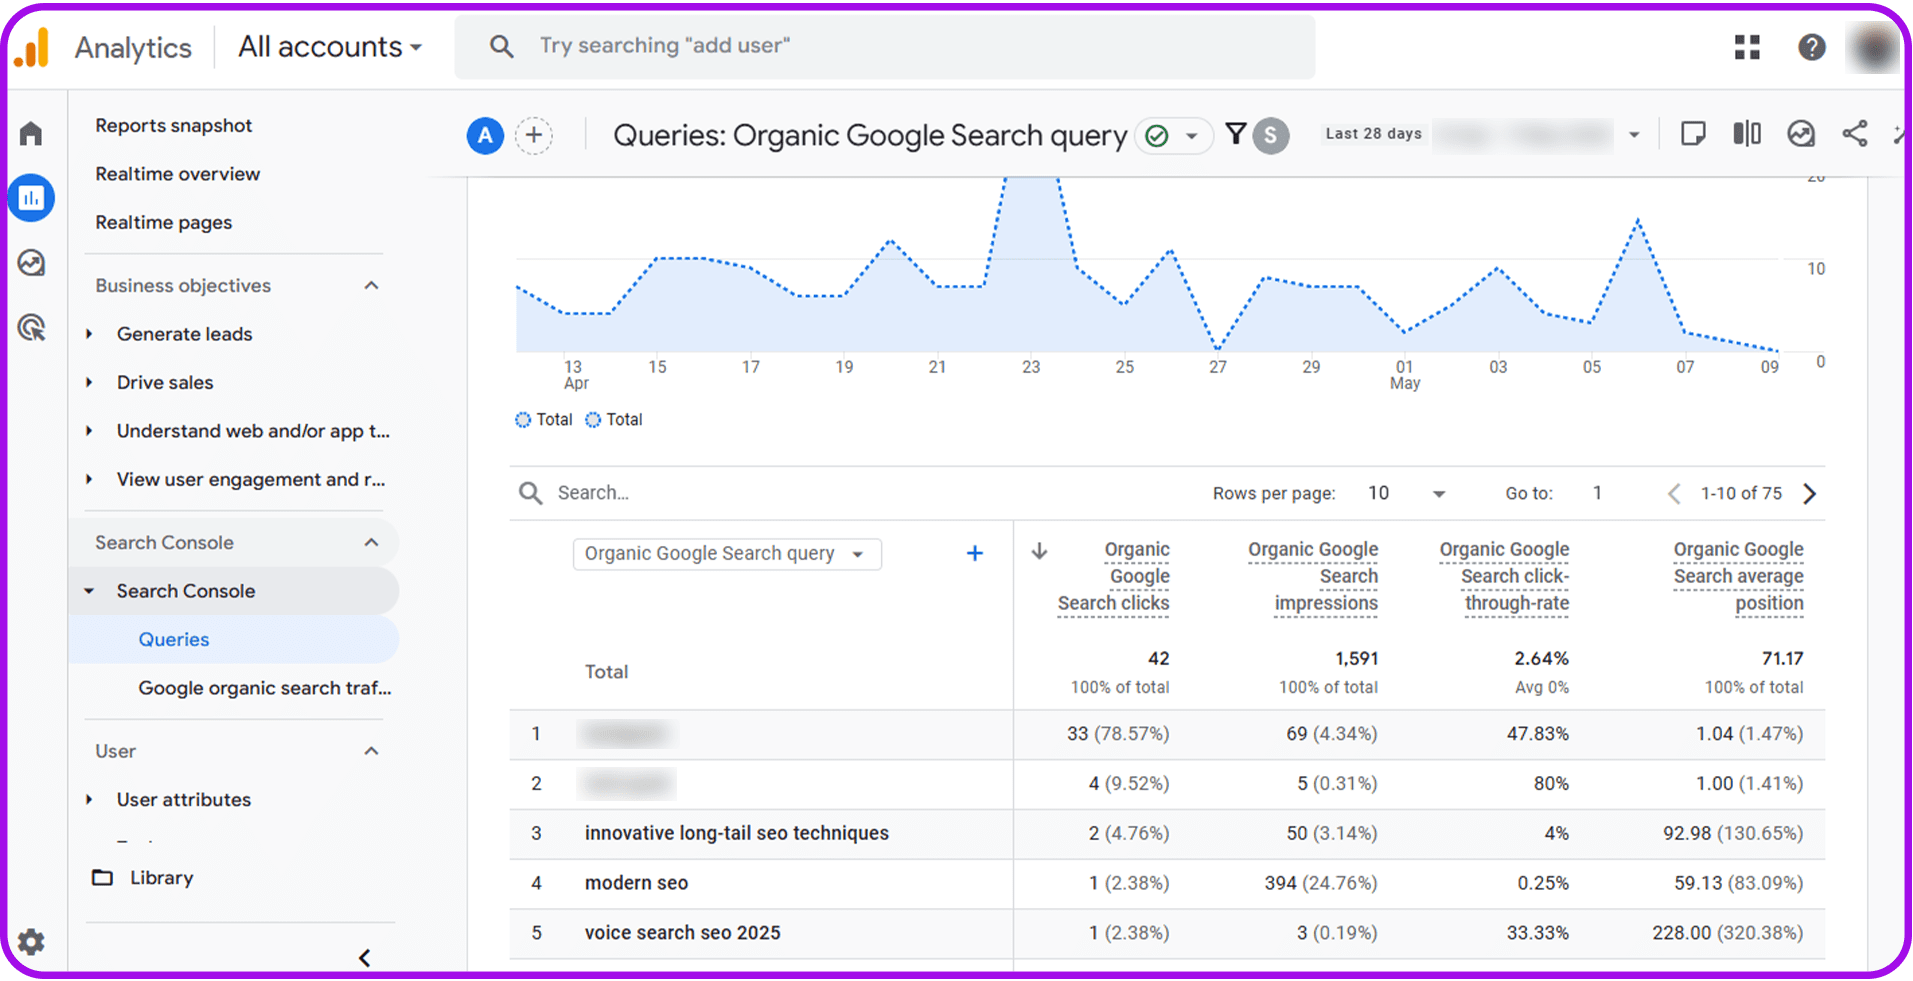Click the 394 (24.76%) impressions cell

coord(1320,883)
